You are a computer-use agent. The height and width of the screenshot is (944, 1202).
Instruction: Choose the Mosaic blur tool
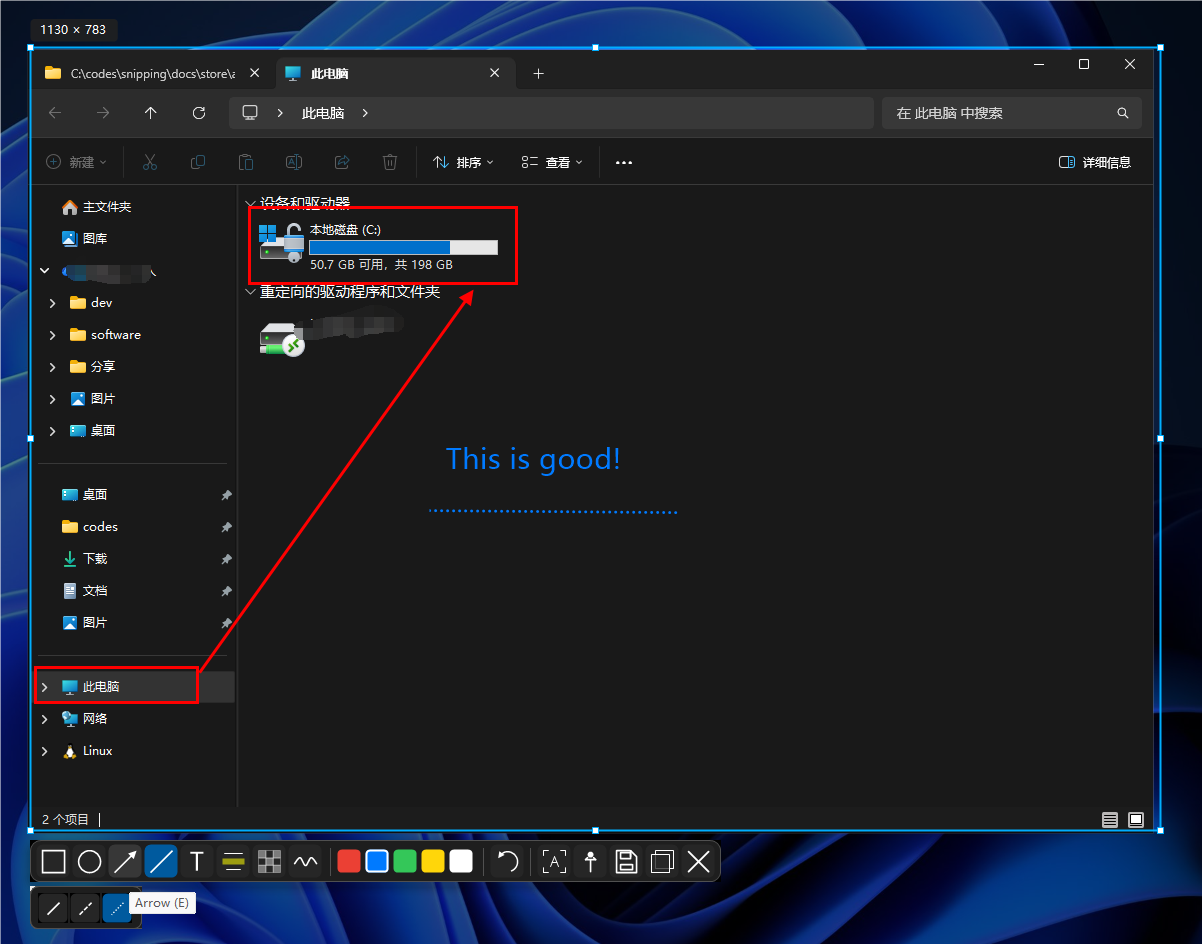[x=269, y=861]
